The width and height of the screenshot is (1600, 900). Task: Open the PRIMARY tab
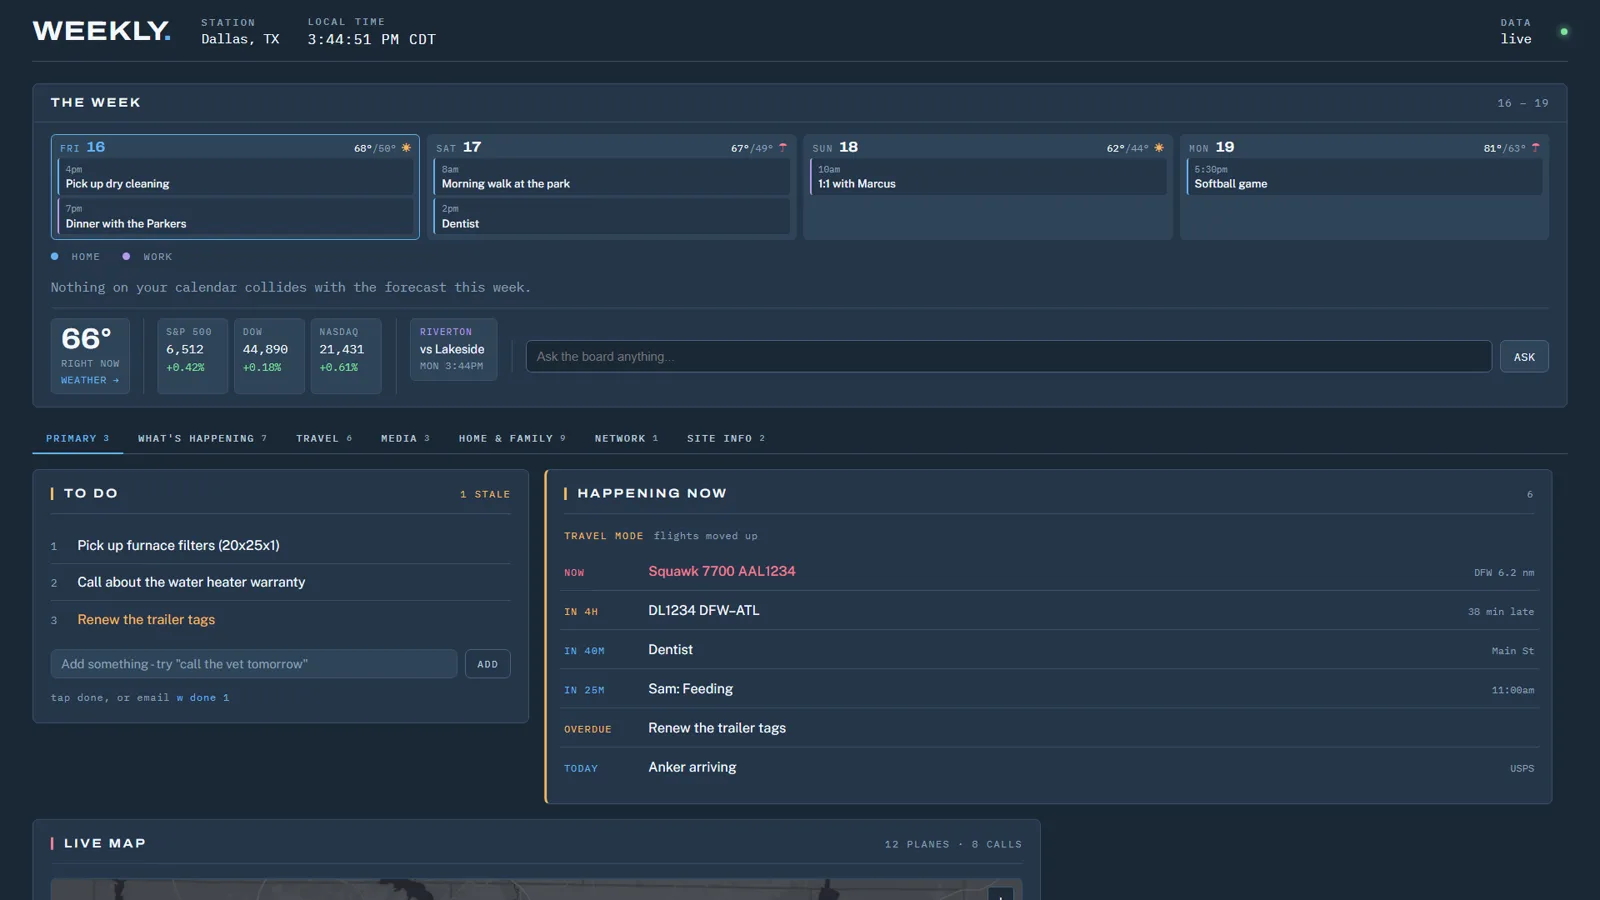(x=78, y=439)
